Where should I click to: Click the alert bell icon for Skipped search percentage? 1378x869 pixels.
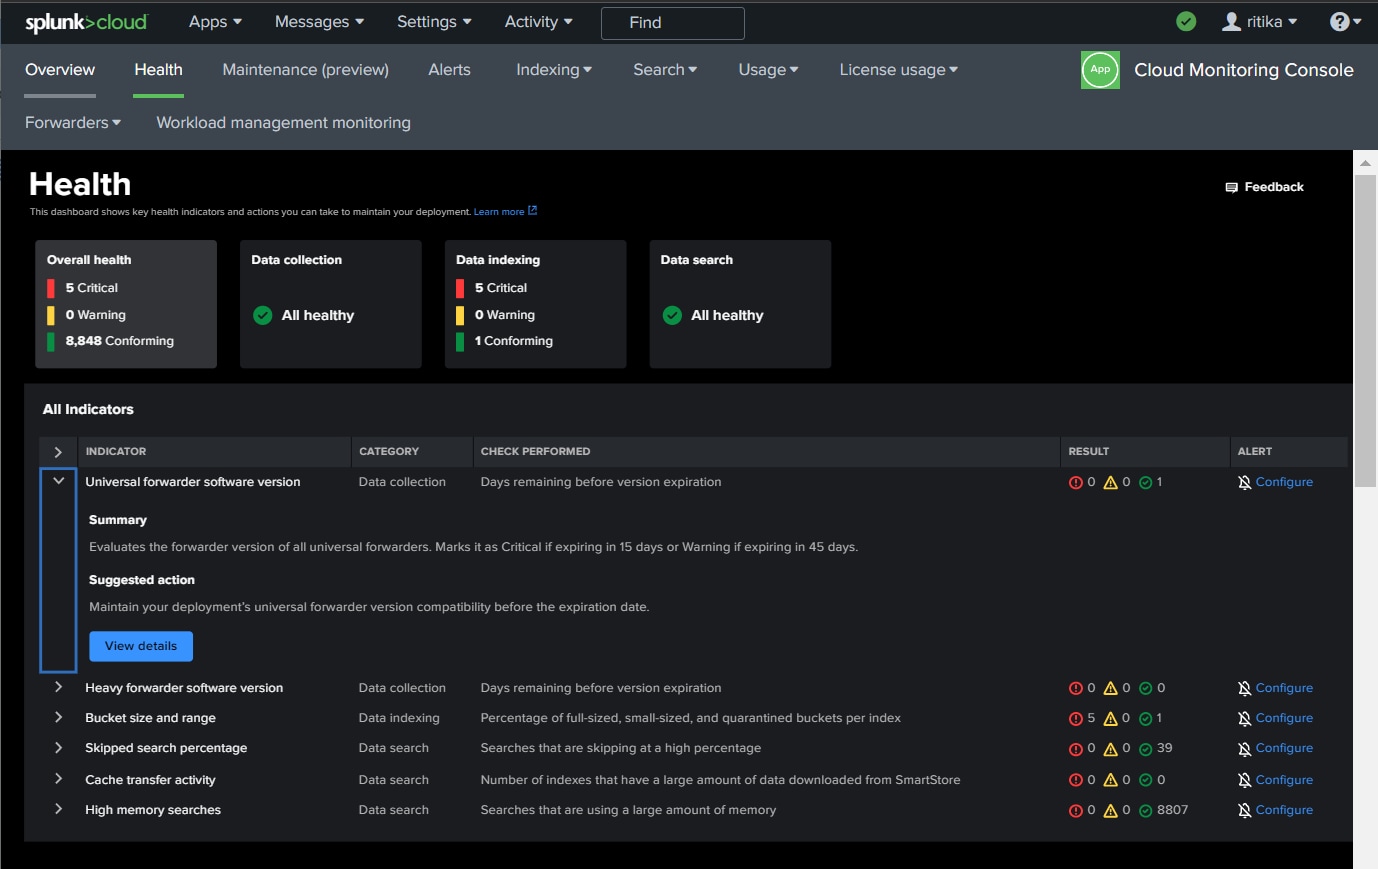coord(1244,749)
